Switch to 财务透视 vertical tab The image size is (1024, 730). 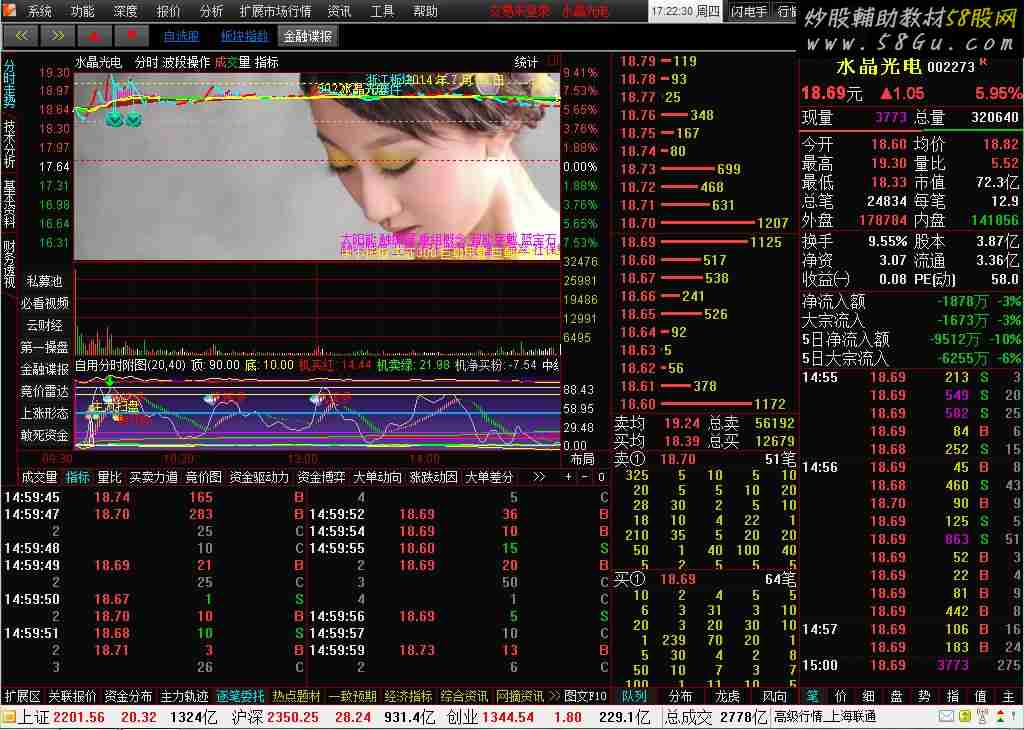(x=10, y=264)
